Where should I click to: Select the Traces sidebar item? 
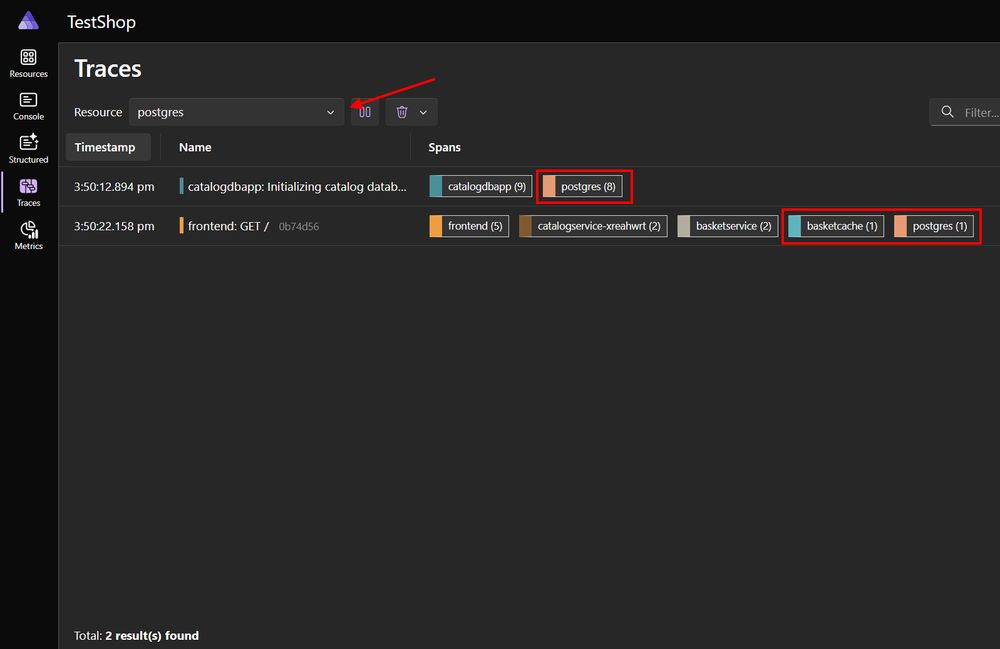[x=28, y=192]
